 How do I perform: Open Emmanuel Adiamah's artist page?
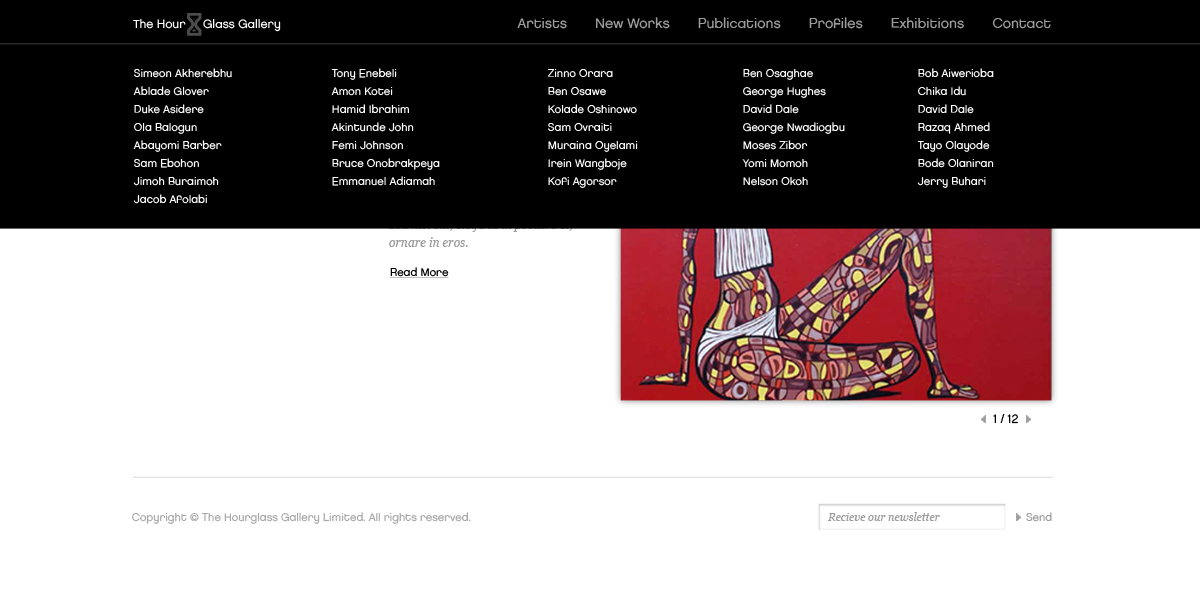(384, 181)
